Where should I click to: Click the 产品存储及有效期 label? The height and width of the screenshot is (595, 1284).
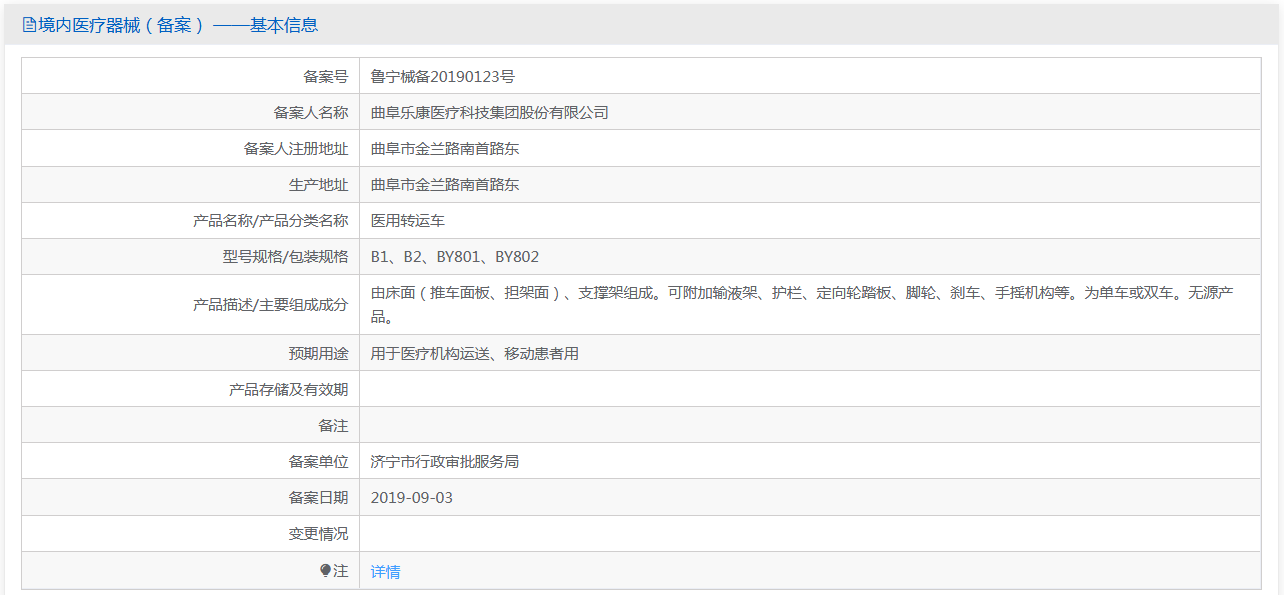click(x=289, y=389)
